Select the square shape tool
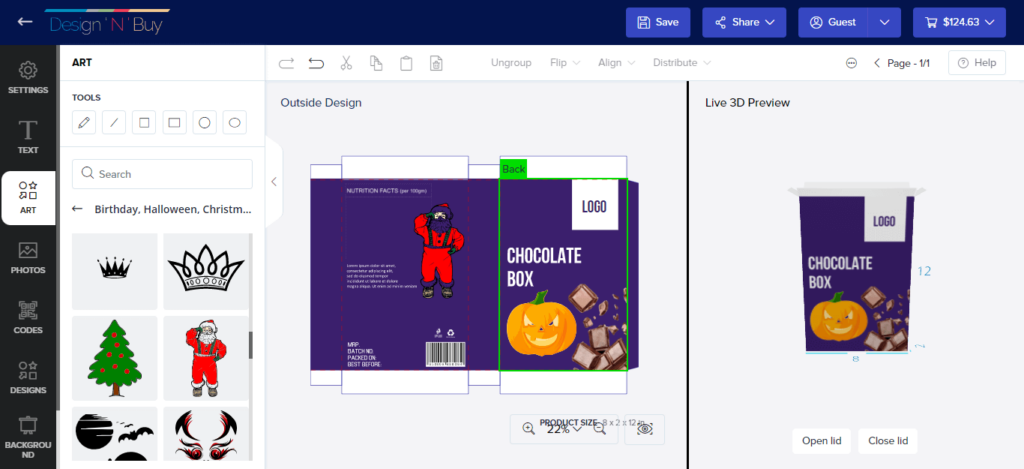Viewport: 1024px width, 469px height. click(x=144, y=122)
